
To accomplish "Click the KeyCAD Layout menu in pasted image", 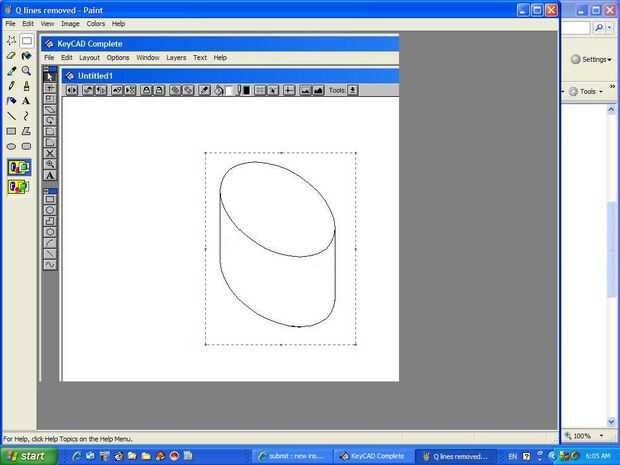I will click(89, 58).
